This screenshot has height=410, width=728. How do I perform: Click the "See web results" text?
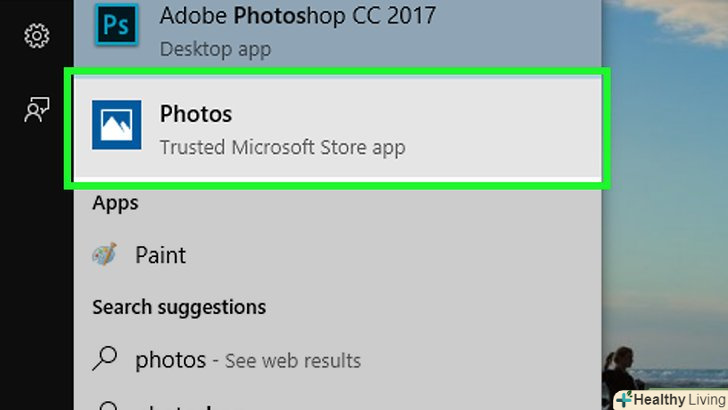coord(293,360)
